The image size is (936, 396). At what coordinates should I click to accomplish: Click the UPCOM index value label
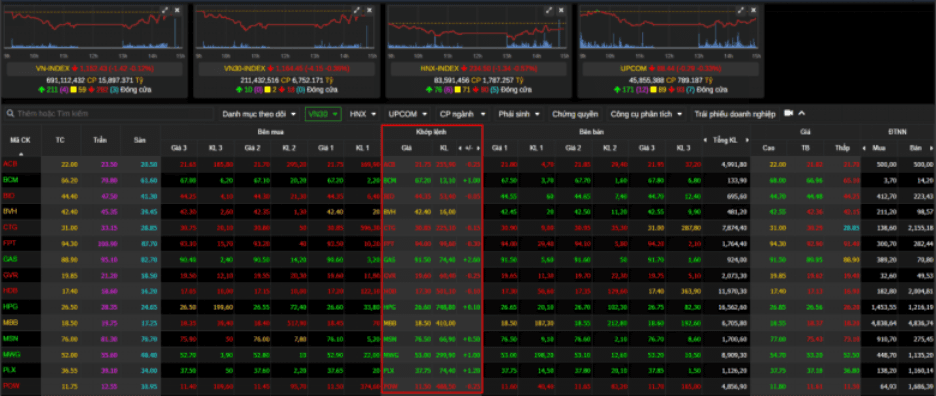(671, 69)
